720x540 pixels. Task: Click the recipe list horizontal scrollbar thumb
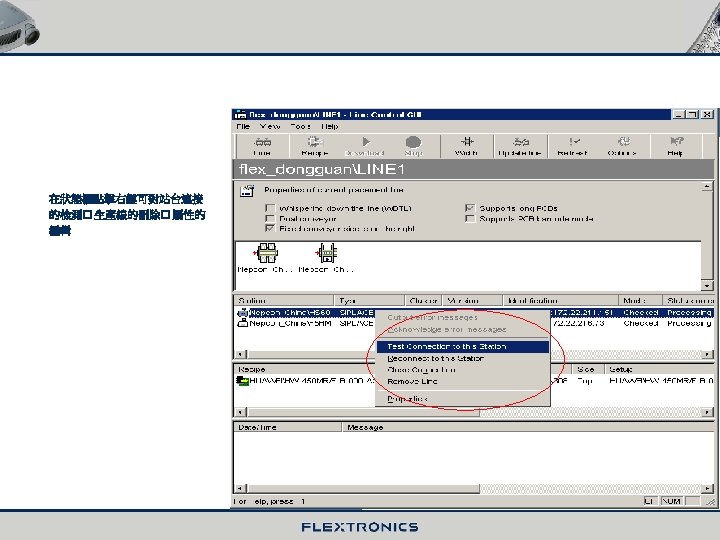363,412
